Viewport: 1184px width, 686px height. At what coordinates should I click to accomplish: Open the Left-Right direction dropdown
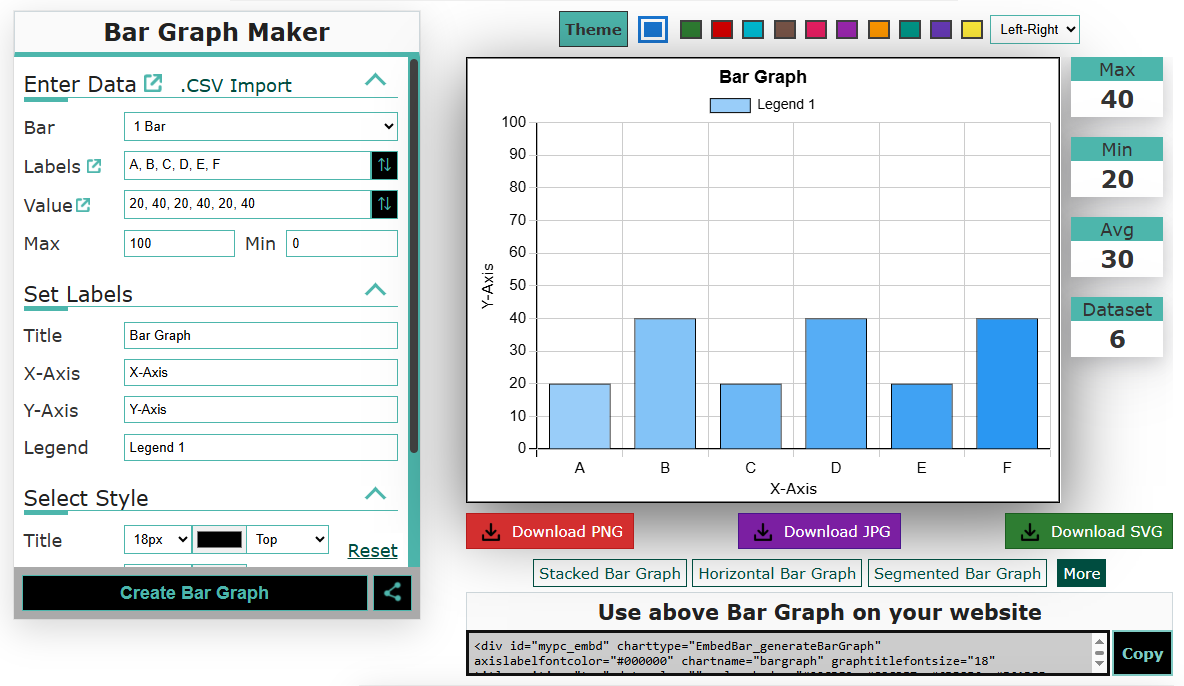click(1034, 29)
